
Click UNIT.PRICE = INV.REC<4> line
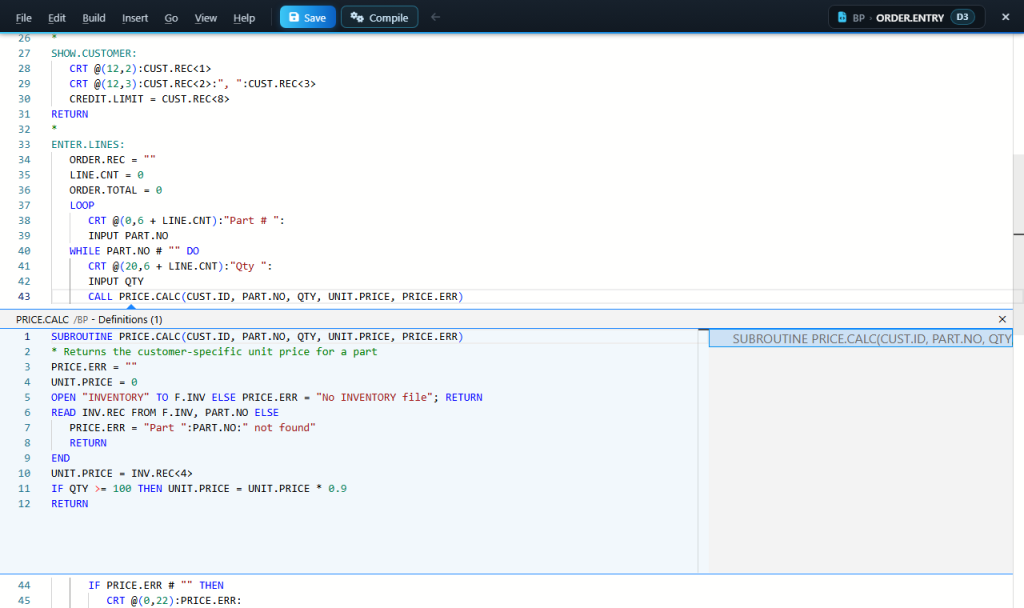click(121, 473)
